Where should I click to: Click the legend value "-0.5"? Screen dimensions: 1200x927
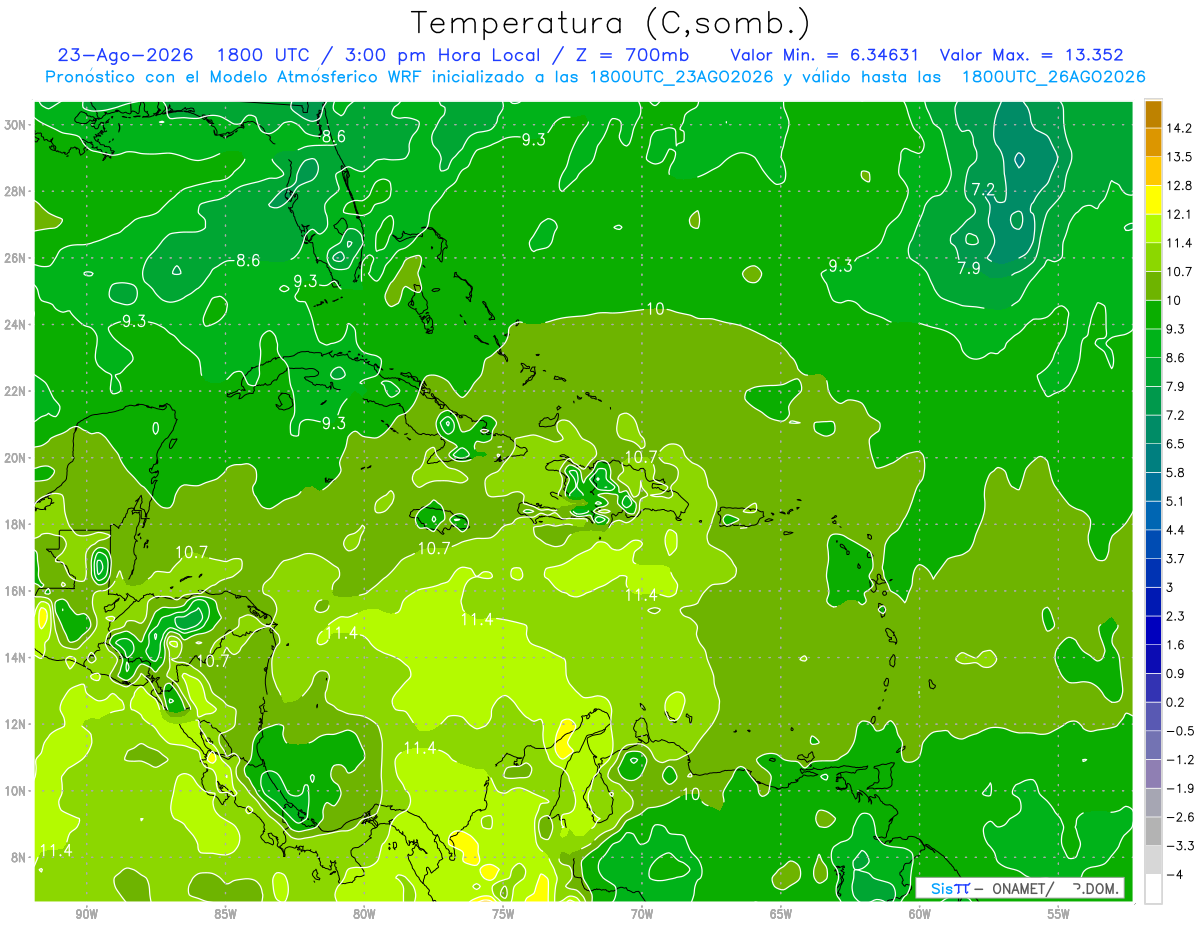[x=1179, y=731]
